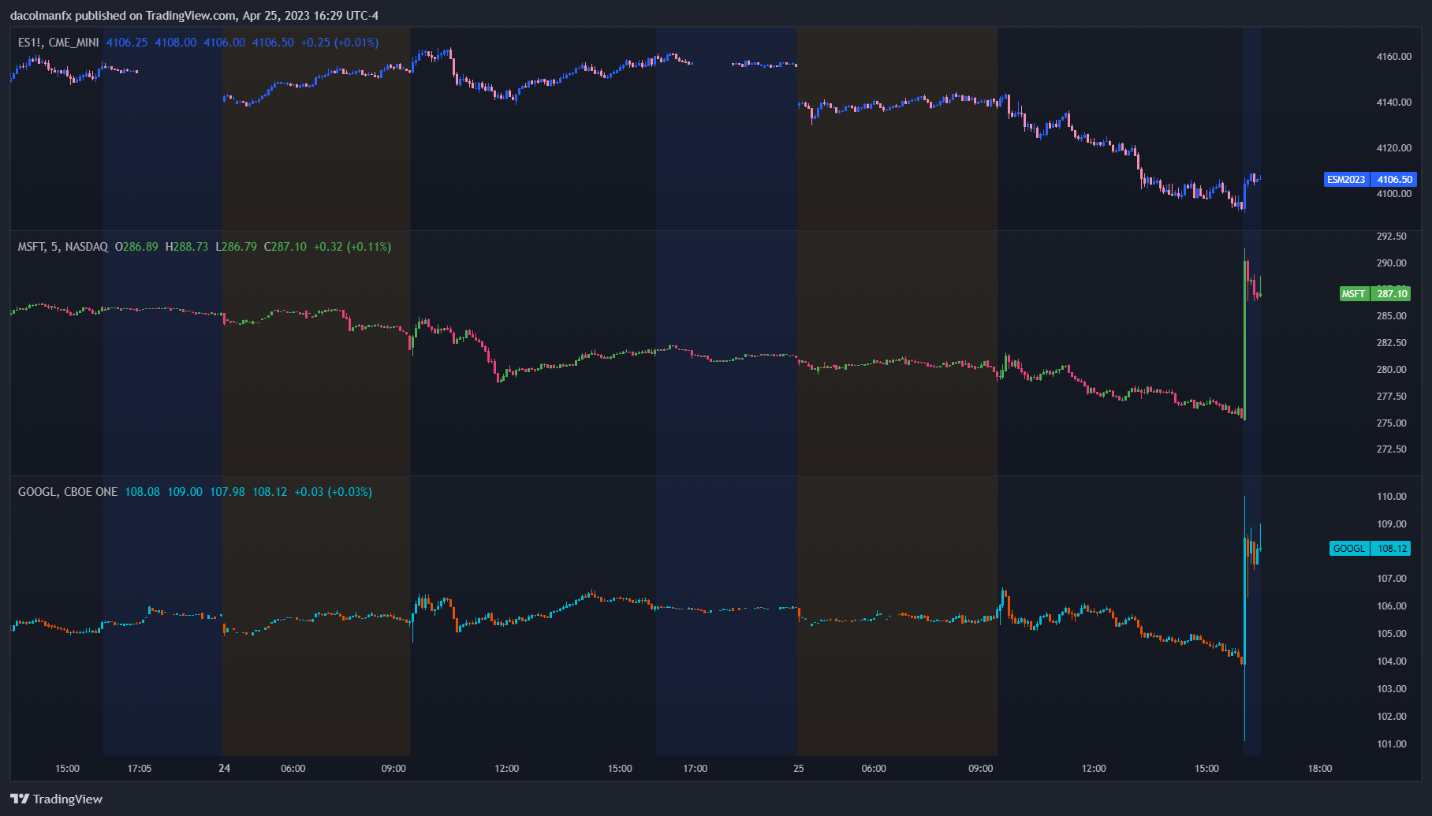This screenshot has width=1432, height=816.
Task: Click the 280.00 price axis label
Action: [1392, 370]
